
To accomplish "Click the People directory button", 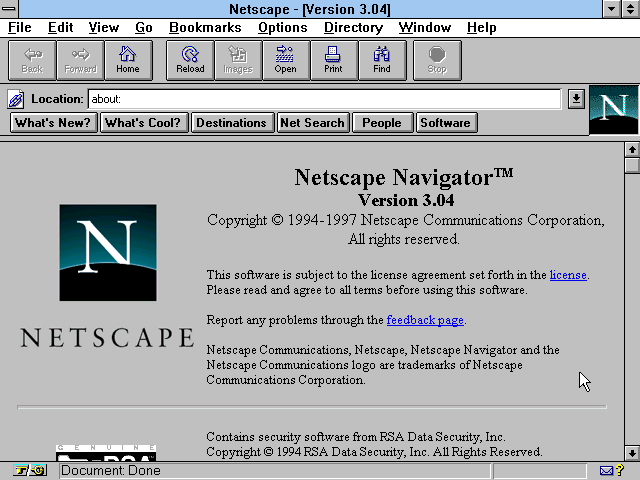I will pyautogui.click(x=383, y=123).
